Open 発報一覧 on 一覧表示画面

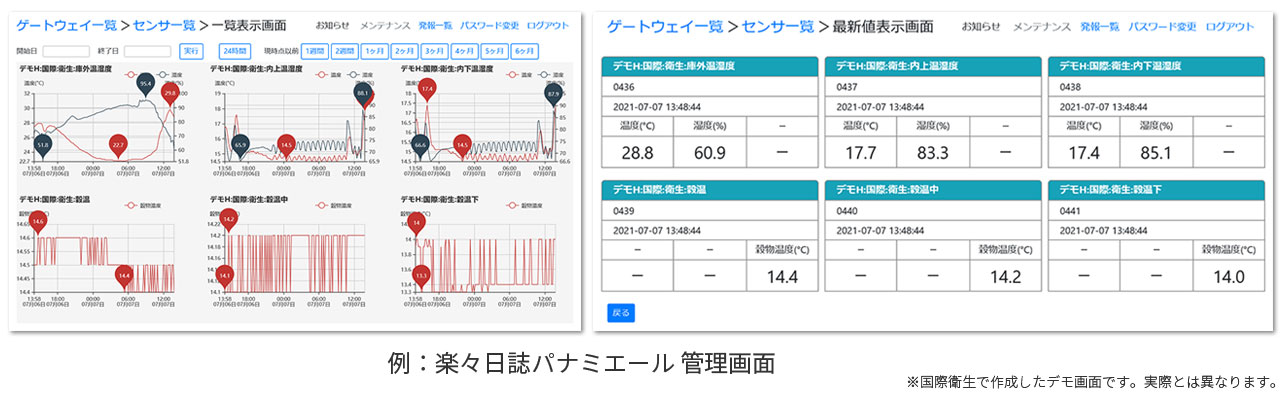[x=434, y=26]
